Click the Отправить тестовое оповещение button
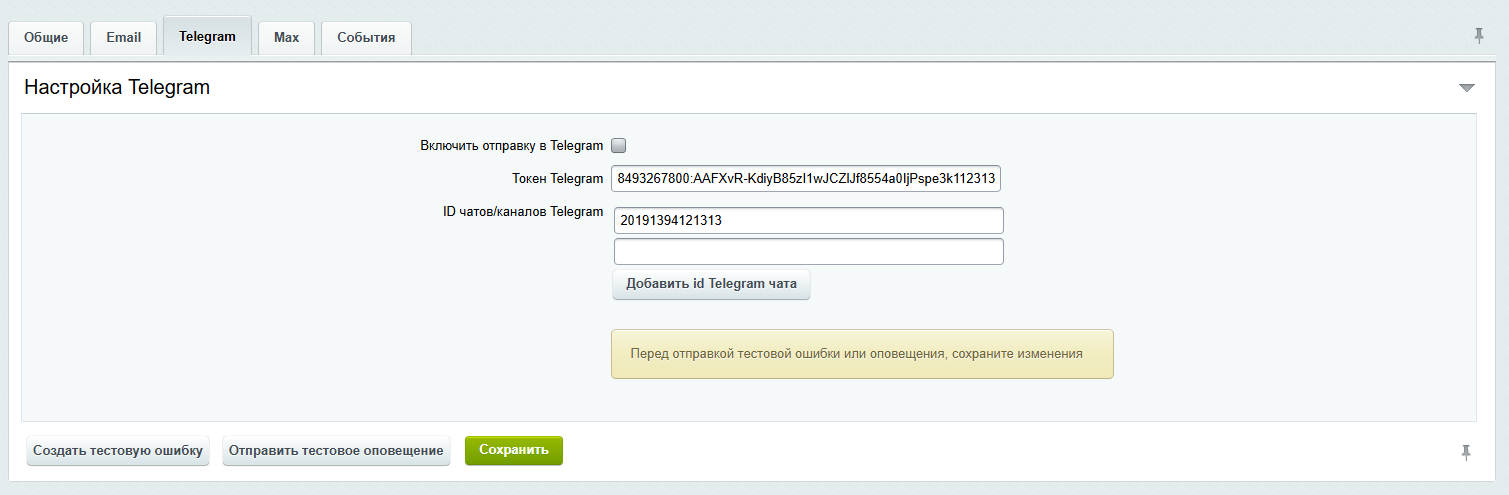This screenshot has height=495, width=1509. (x=336, y=451)
